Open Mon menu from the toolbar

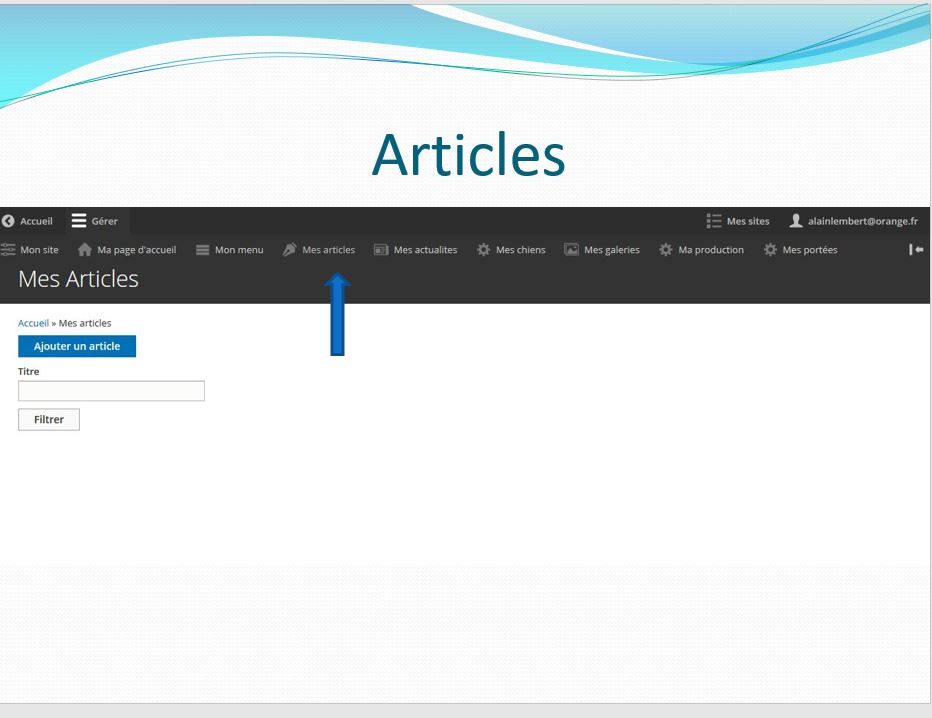229,250
